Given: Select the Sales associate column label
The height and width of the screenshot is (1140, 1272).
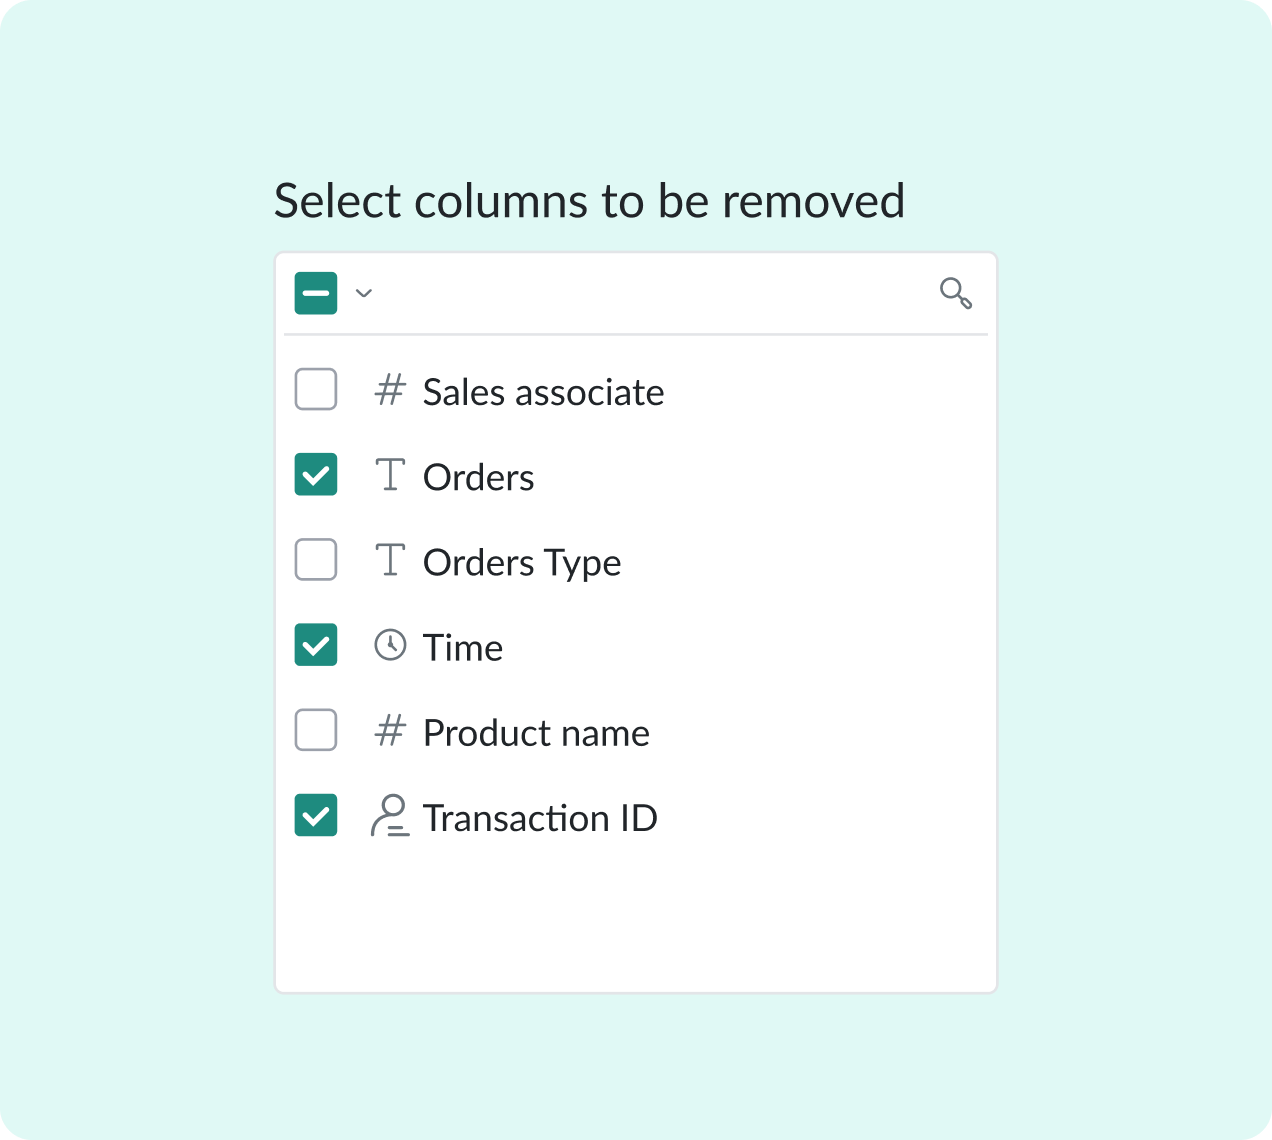Looking at the screenshot, I should 543,392.
